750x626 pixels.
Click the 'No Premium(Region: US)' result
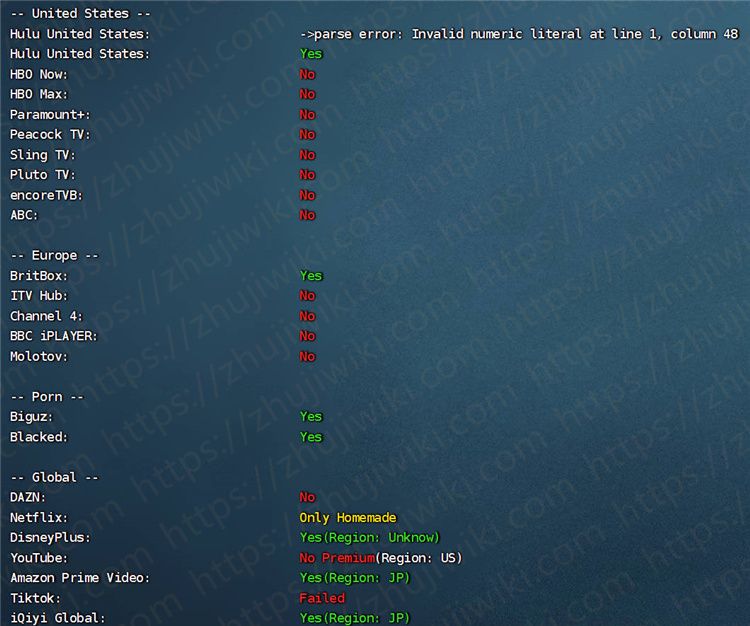click(x=381, y=558)
